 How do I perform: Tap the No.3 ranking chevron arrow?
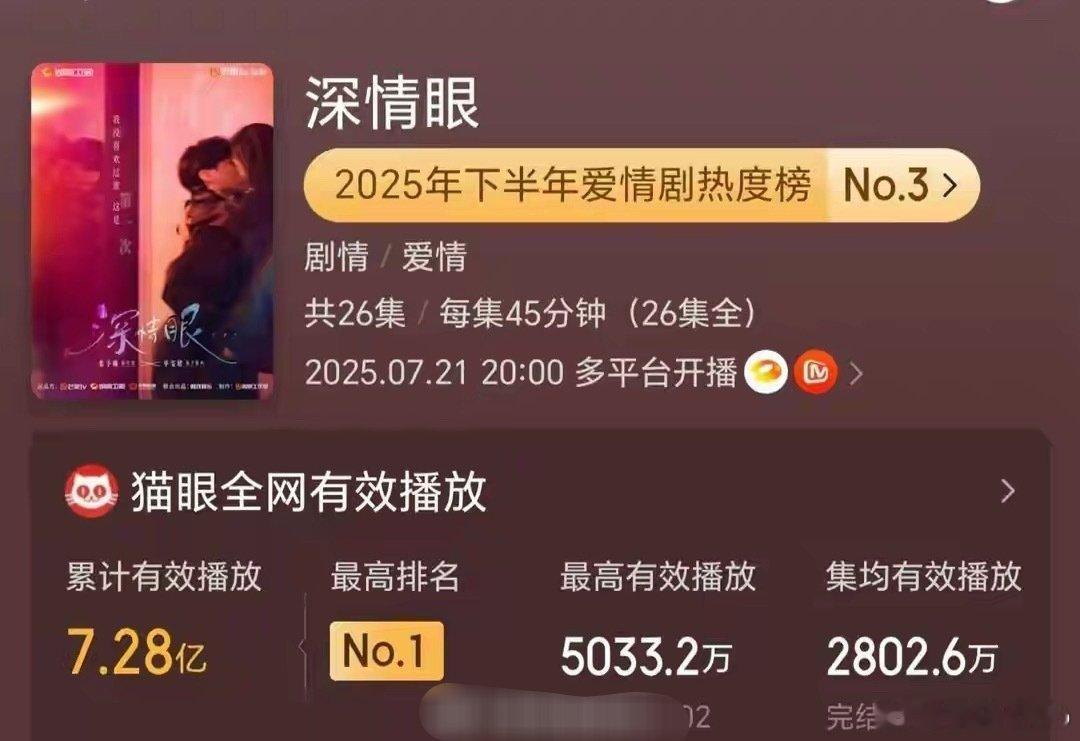pyautogui.click(x=951, y=185)
